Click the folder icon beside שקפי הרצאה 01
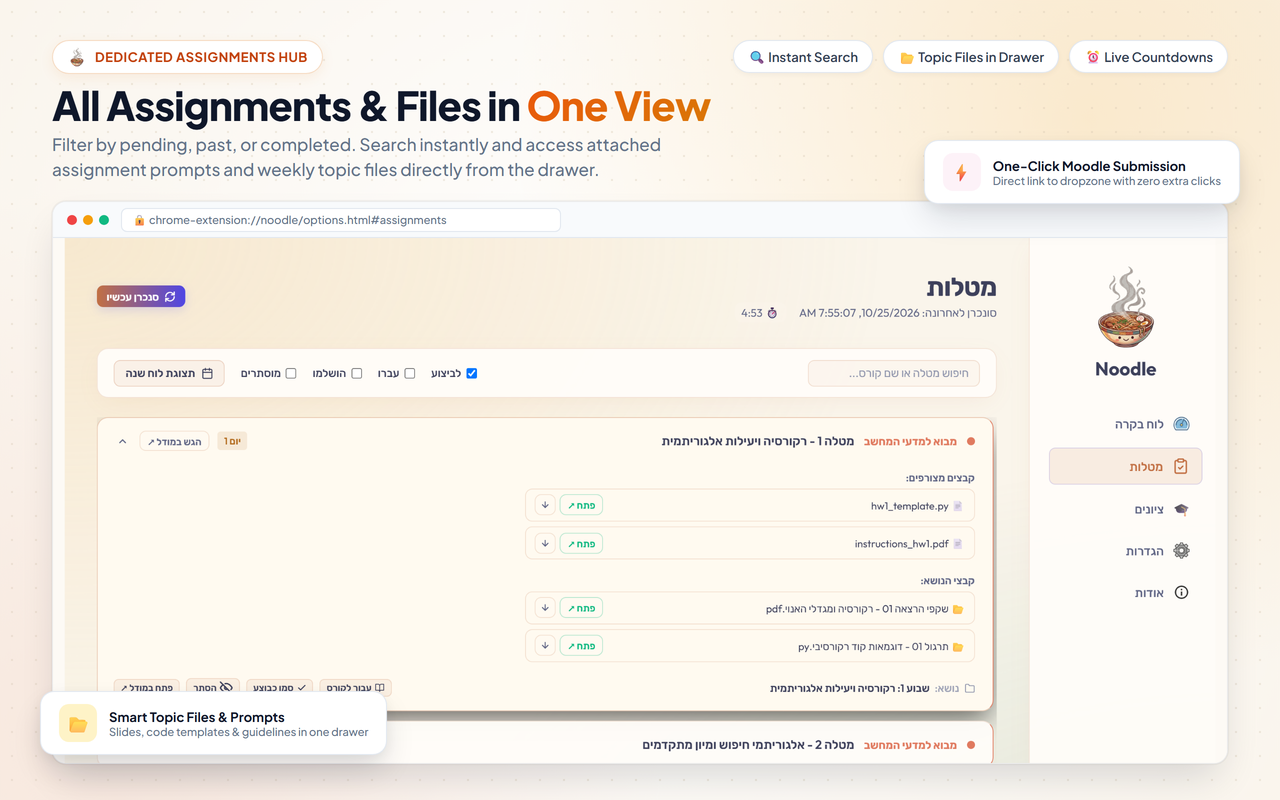1280x800 pixels. tap(958, 608)
